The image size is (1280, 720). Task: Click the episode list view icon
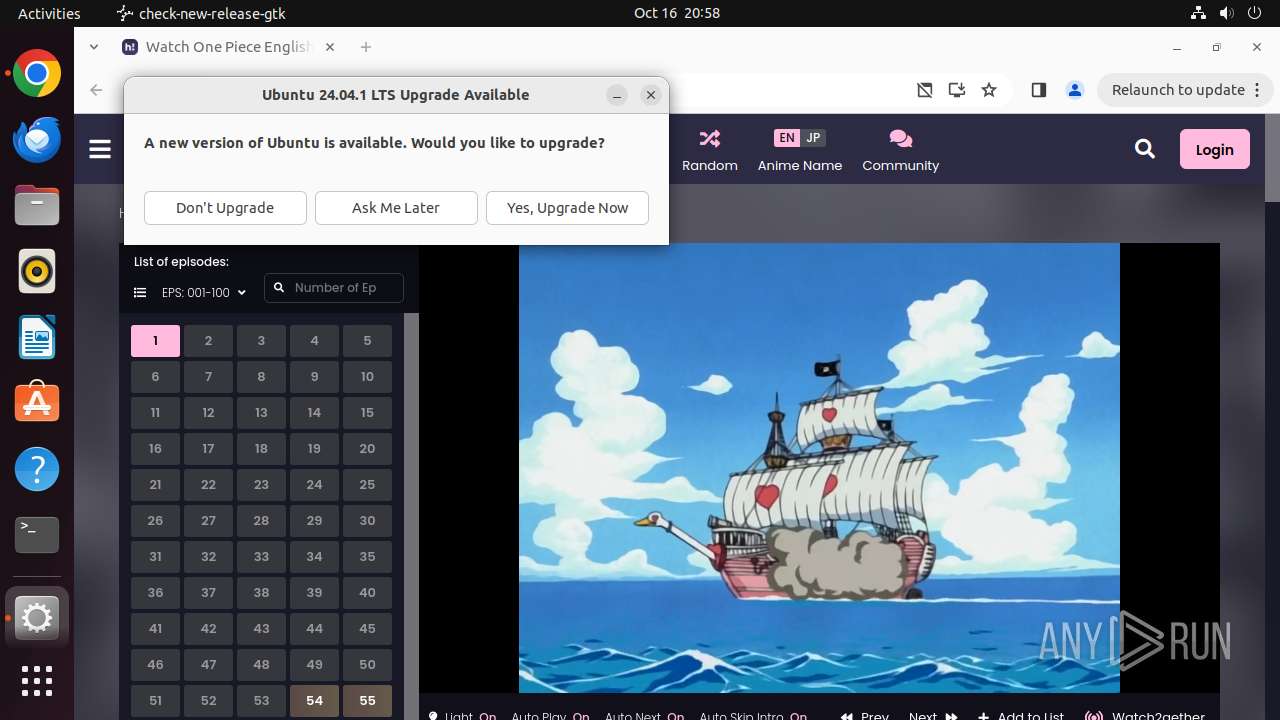[x=140, y=293]
